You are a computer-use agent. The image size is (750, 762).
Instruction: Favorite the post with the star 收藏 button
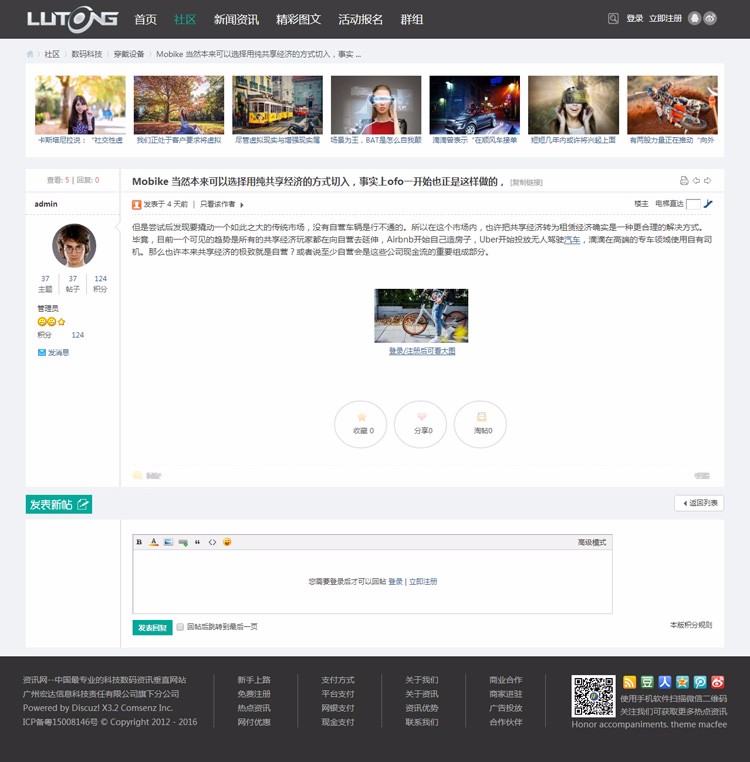click(361, 424)
